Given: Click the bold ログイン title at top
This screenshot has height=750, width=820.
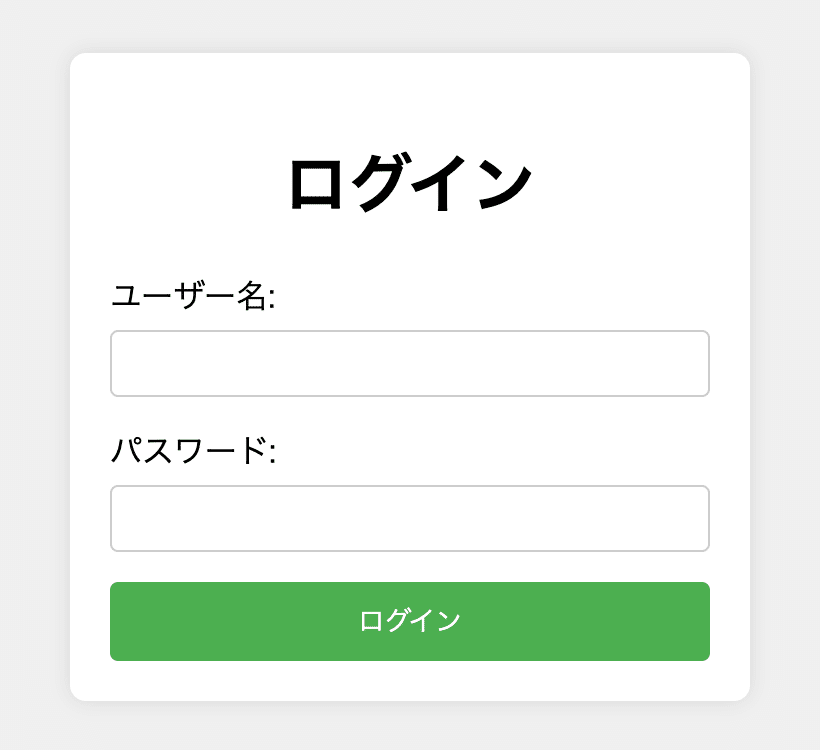Looking at the screenshot, I should [x=410, y=184].
